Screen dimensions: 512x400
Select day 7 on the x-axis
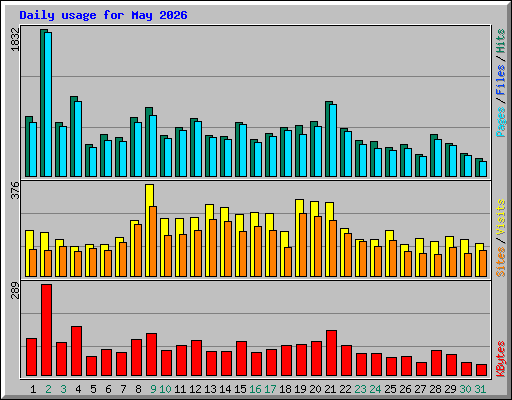click(123, 389)
